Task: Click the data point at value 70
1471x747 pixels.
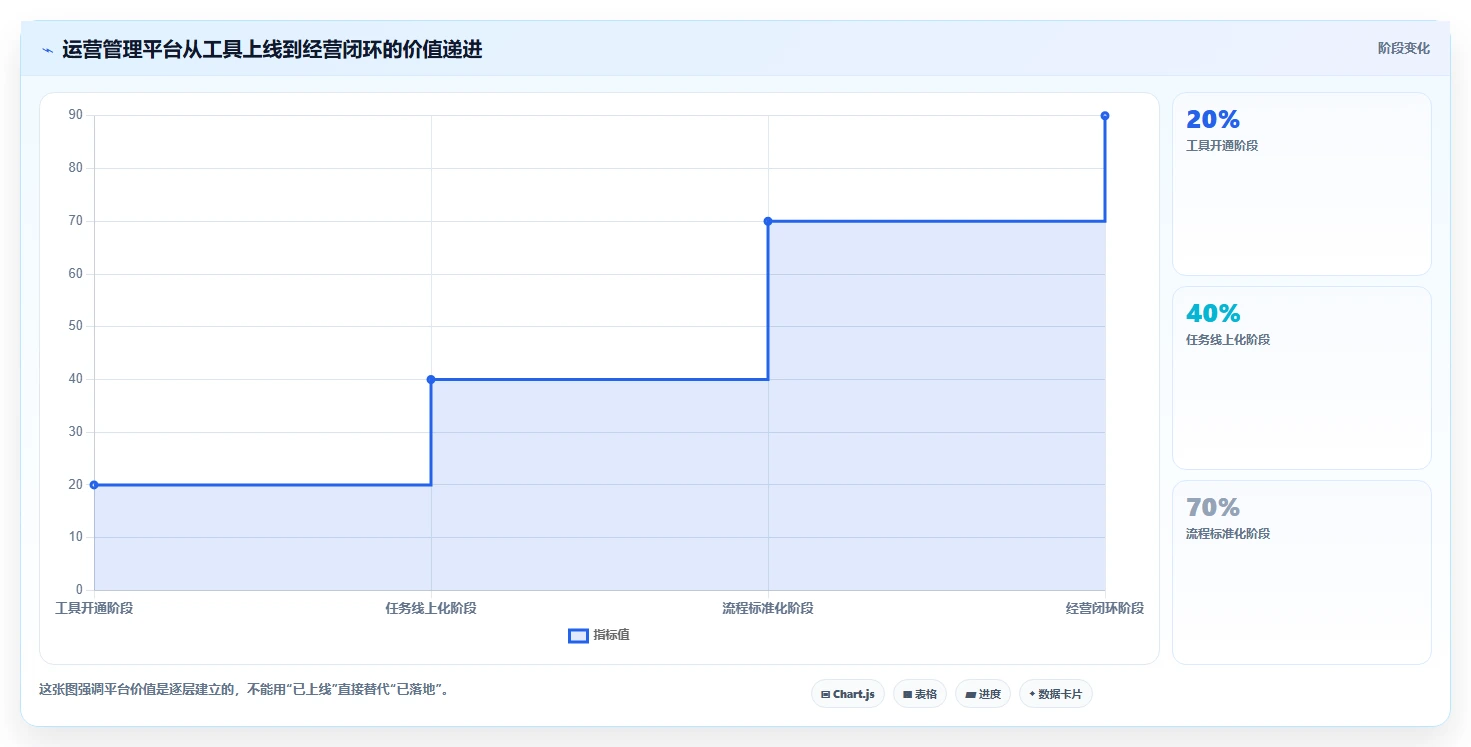Action: pyautogui.click(x=768, y=221)
